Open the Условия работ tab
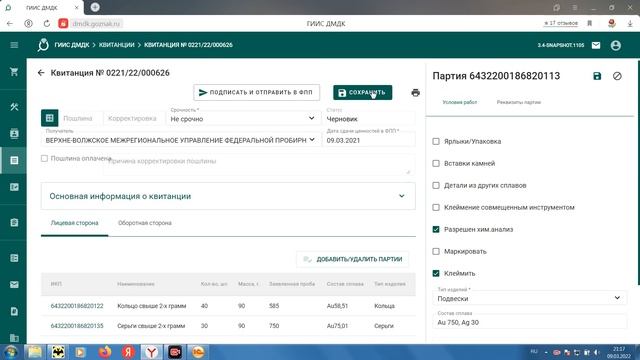This screenshot has width=640, height=360. click(460, 102)
